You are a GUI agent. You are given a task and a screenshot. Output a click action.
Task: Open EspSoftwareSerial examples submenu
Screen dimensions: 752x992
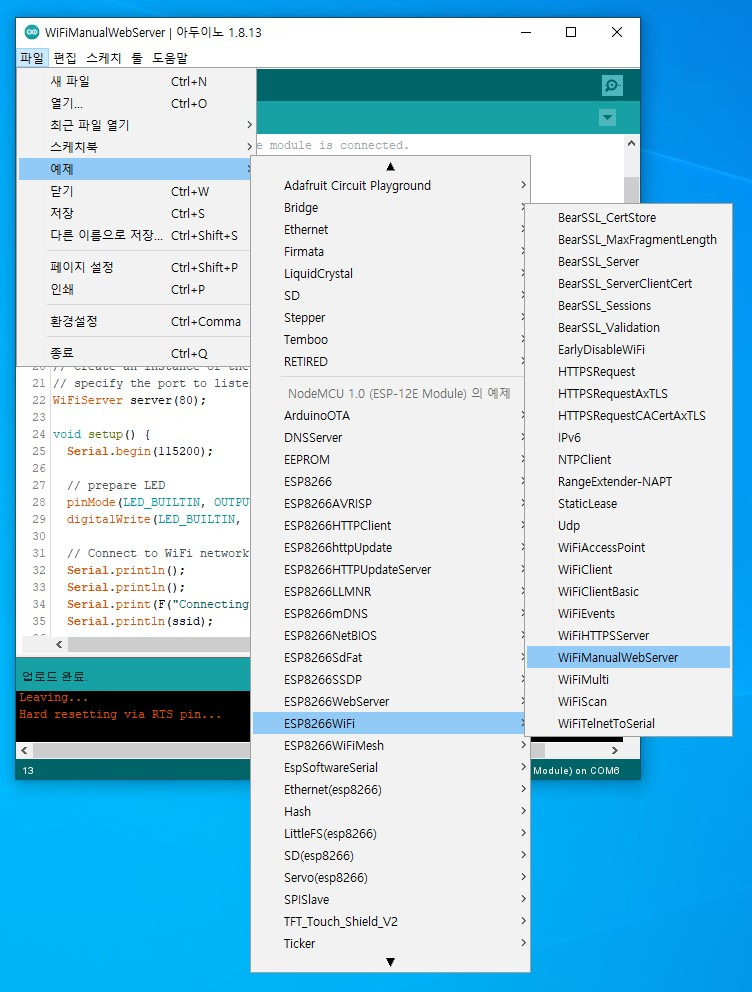[x=390, y=767]
